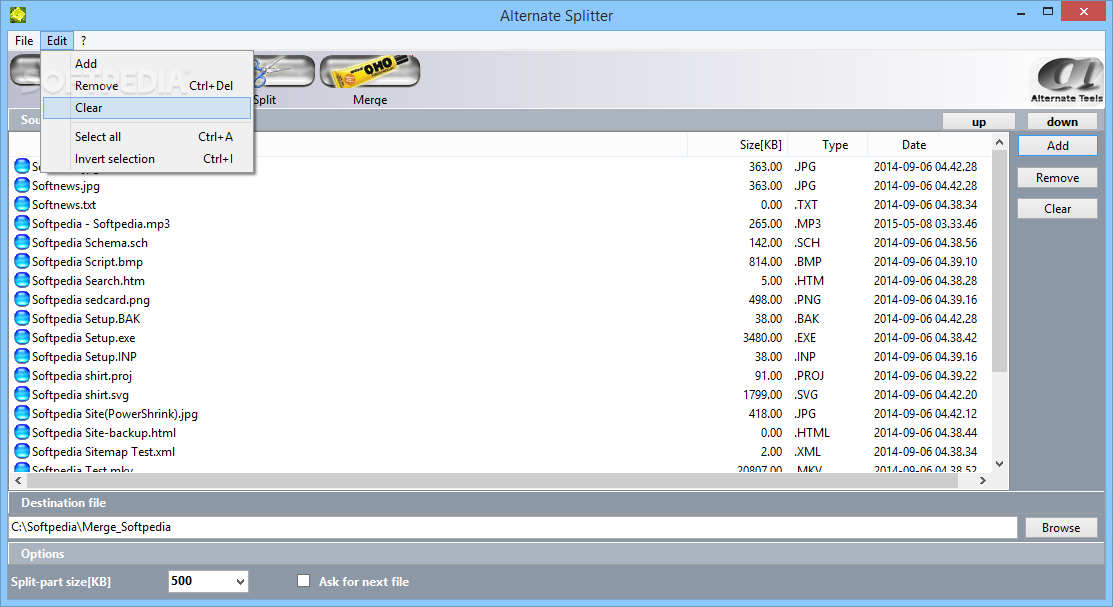Click the icon beside Softpedia Script.bmp
Viewport: 1113px width, 607px height.
pos(22,261)
